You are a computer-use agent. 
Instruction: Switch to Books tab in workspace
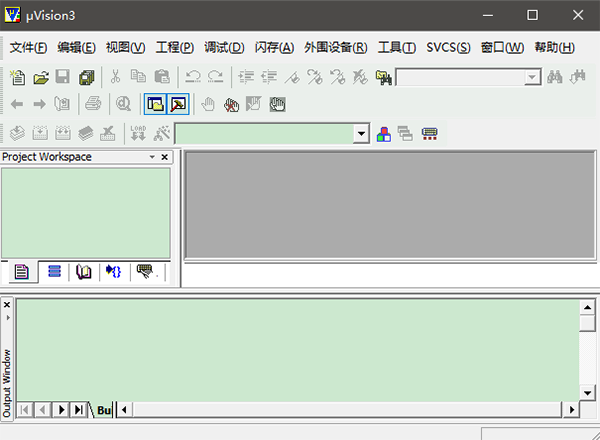84,272
